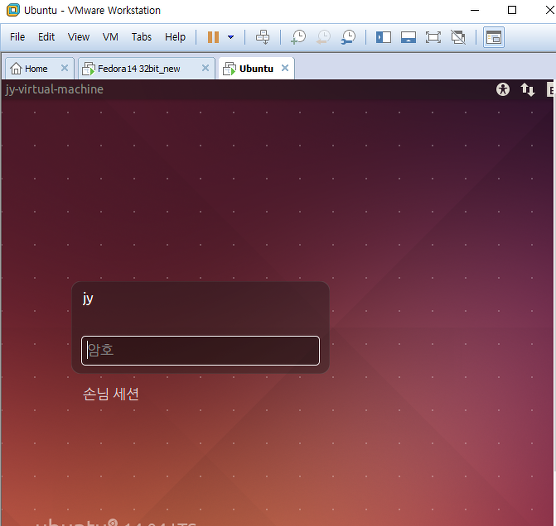Expand the power options dropdown arrow

tap(231, 37)
